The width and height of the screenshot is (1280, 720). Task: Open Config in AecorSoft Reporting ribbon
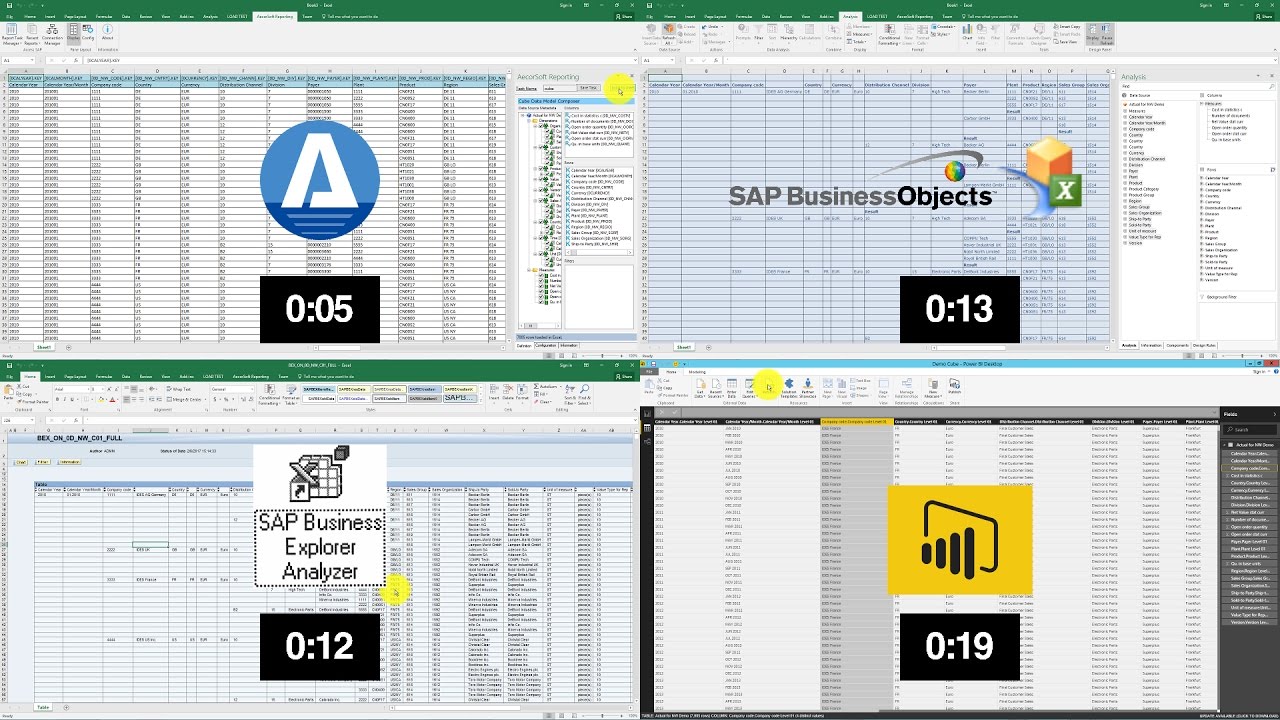(x=88, y=32)
